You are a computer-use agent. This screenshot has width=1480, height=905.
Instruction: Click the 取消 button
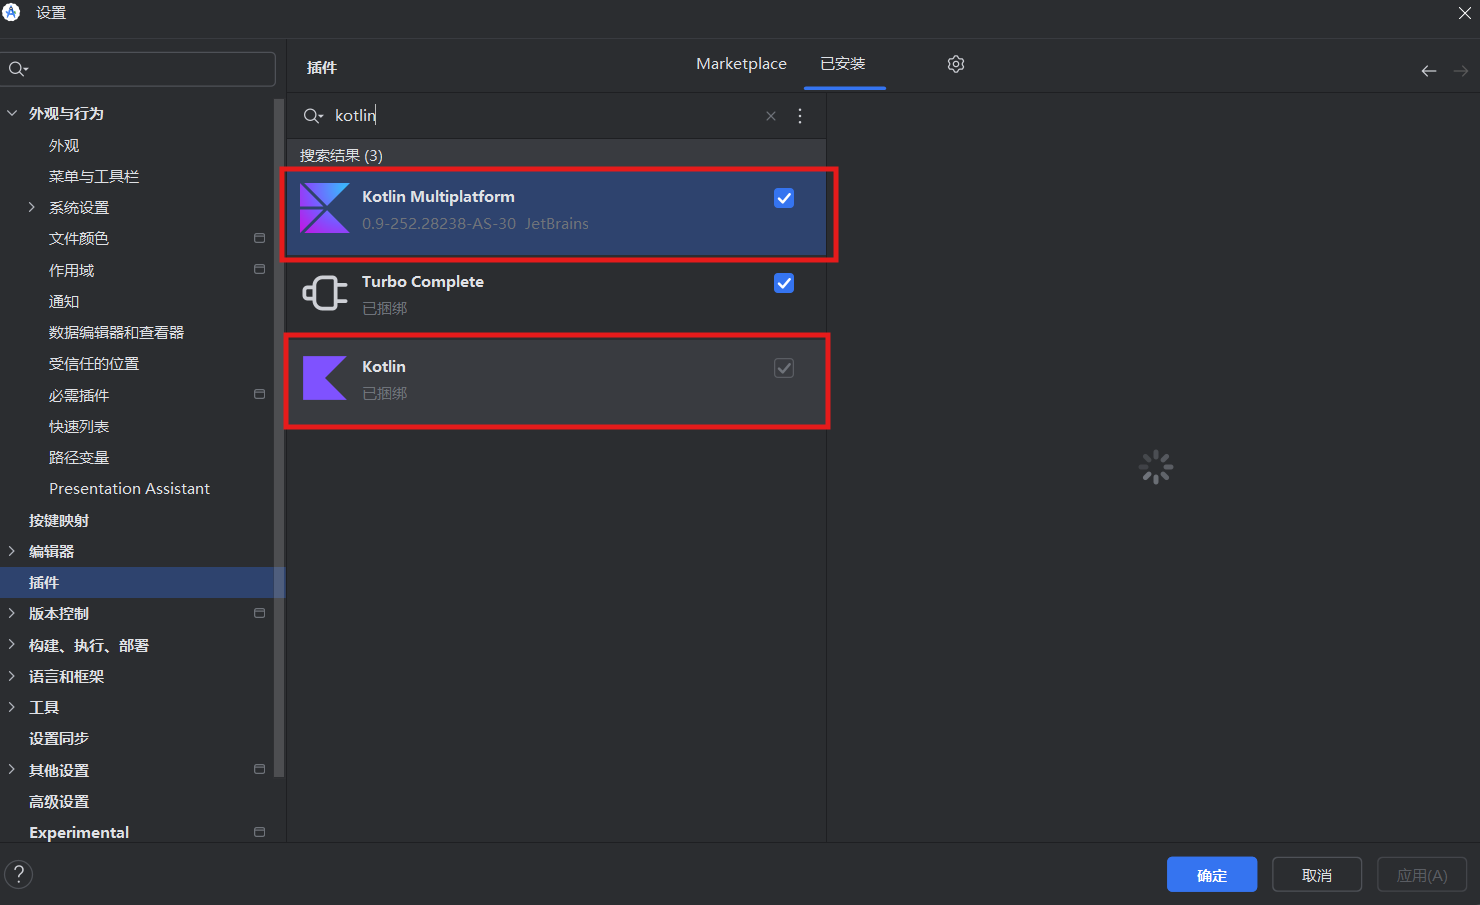[1317, 875]
